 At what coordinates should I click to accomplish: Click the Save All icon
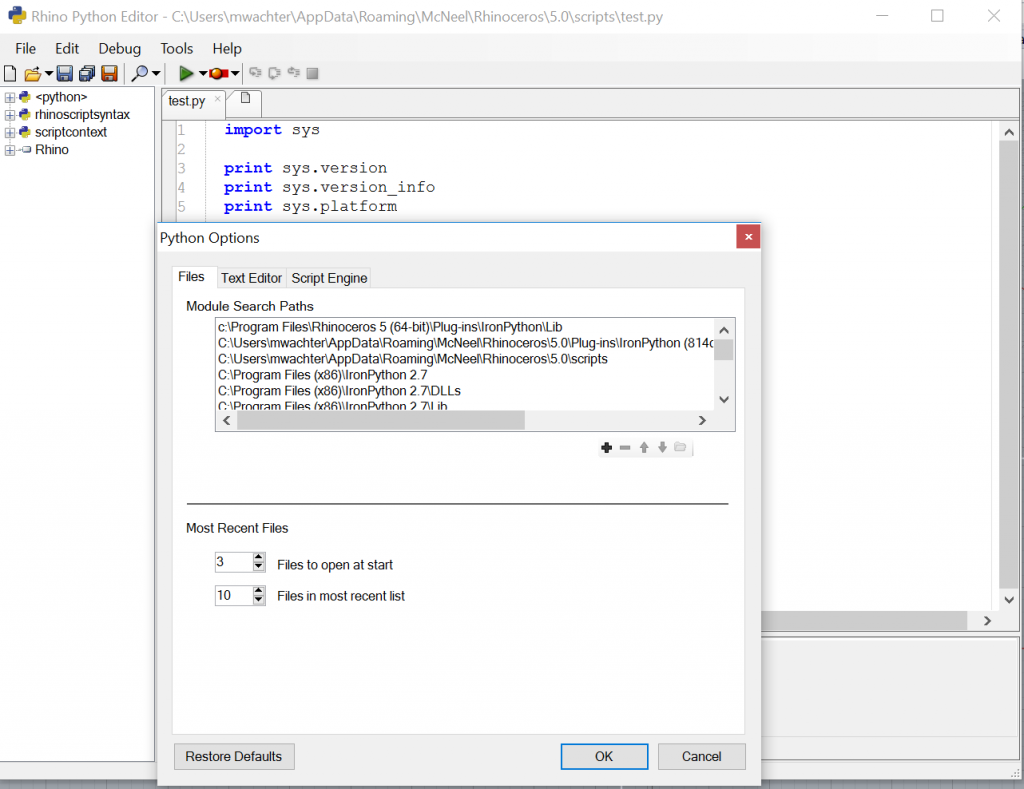(87, 73)
